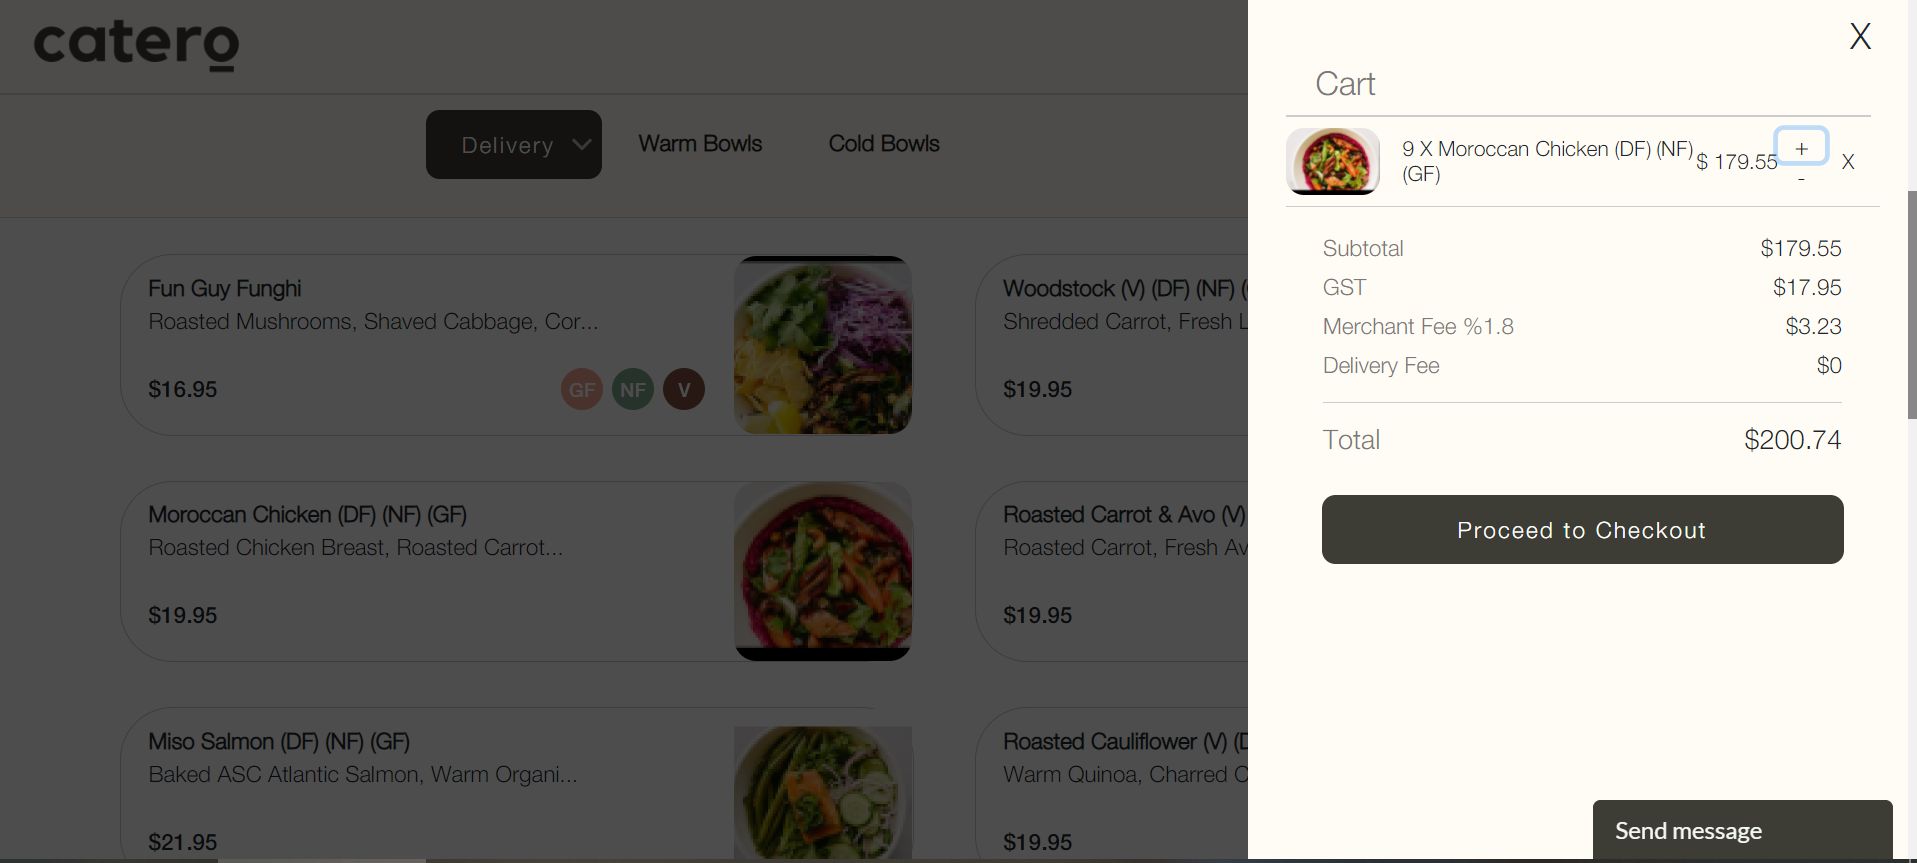Click Moroccan Chicken cart item thumbnail
The height and width of the screenshot is (863, 1917).
click(x=1332, y=161)
